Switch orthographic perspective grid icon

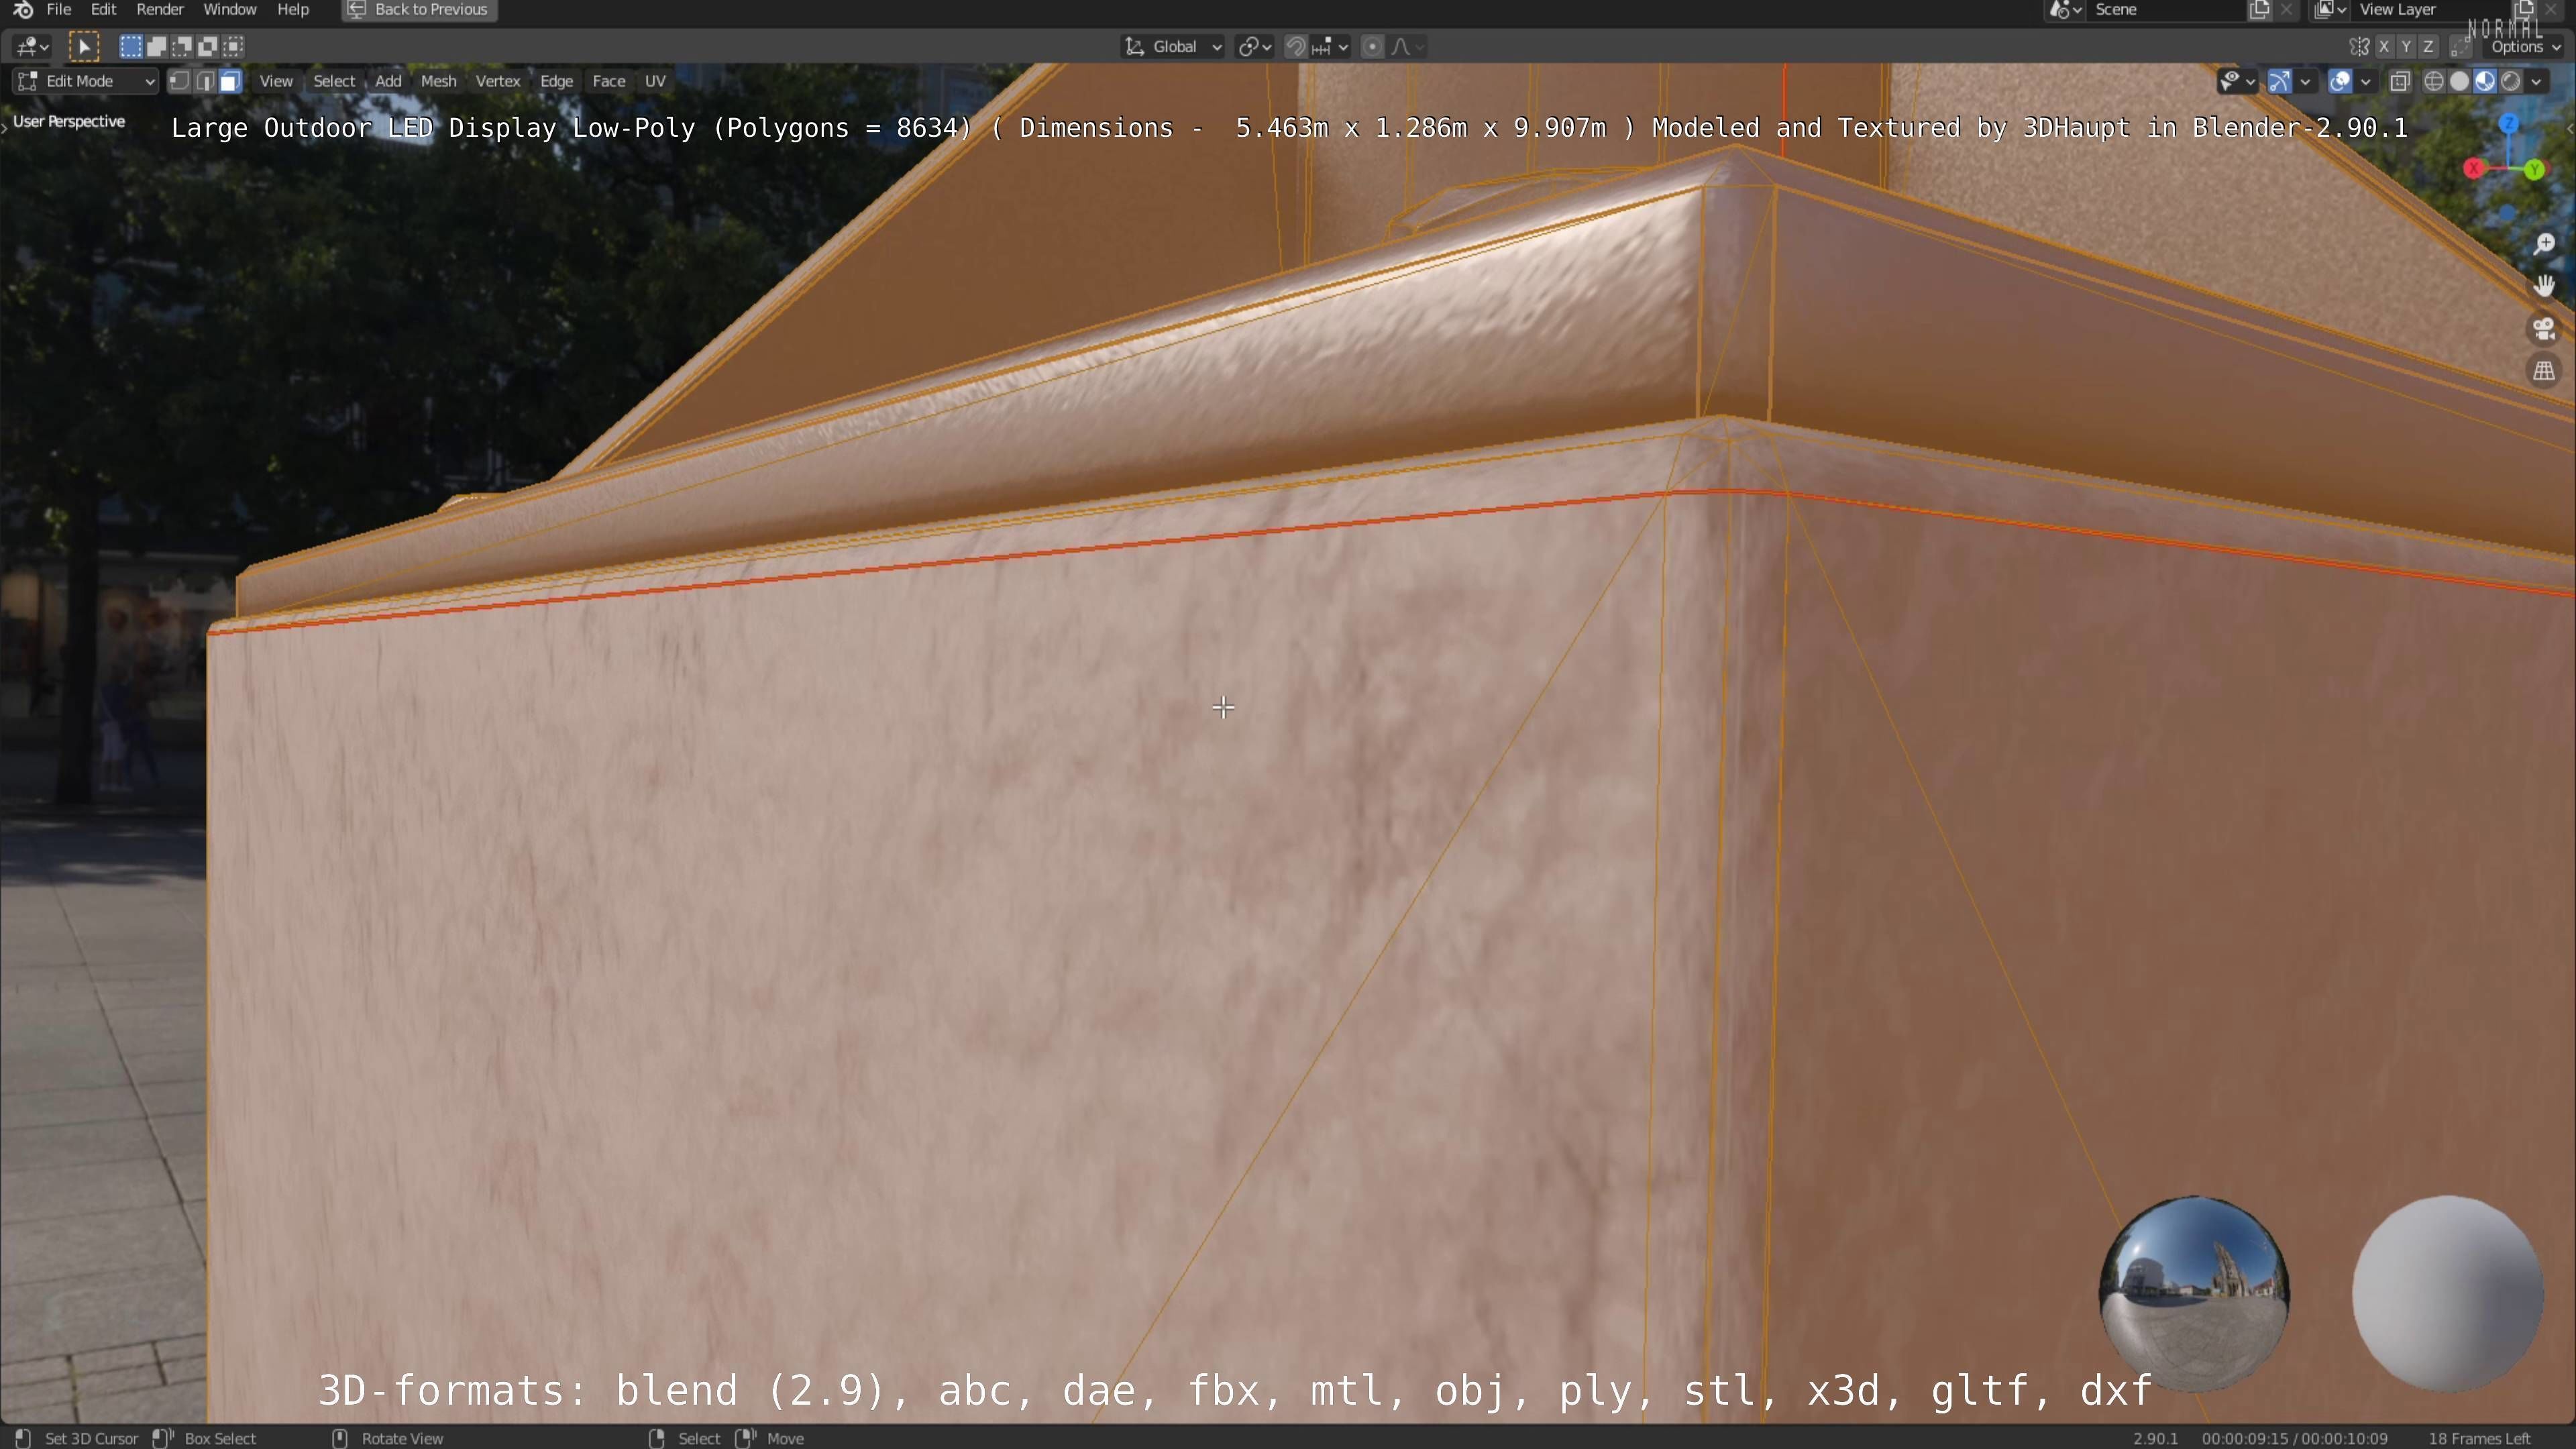(2545, 372)
